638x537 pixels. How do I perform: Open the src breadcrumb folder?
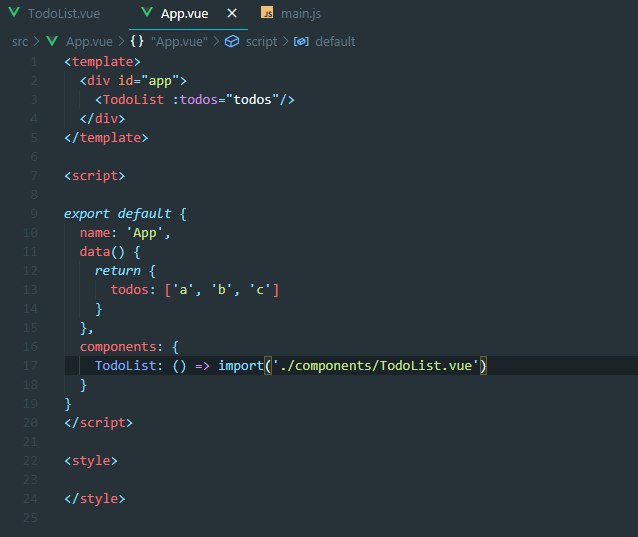[20, 41]
